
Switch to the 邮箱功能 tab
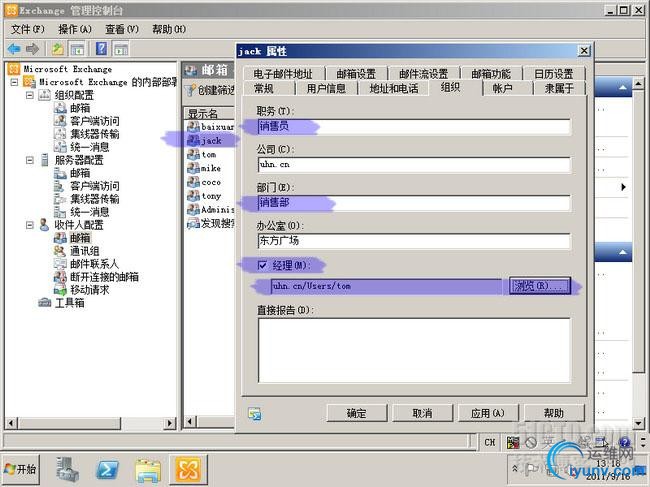tap(491, 74)
